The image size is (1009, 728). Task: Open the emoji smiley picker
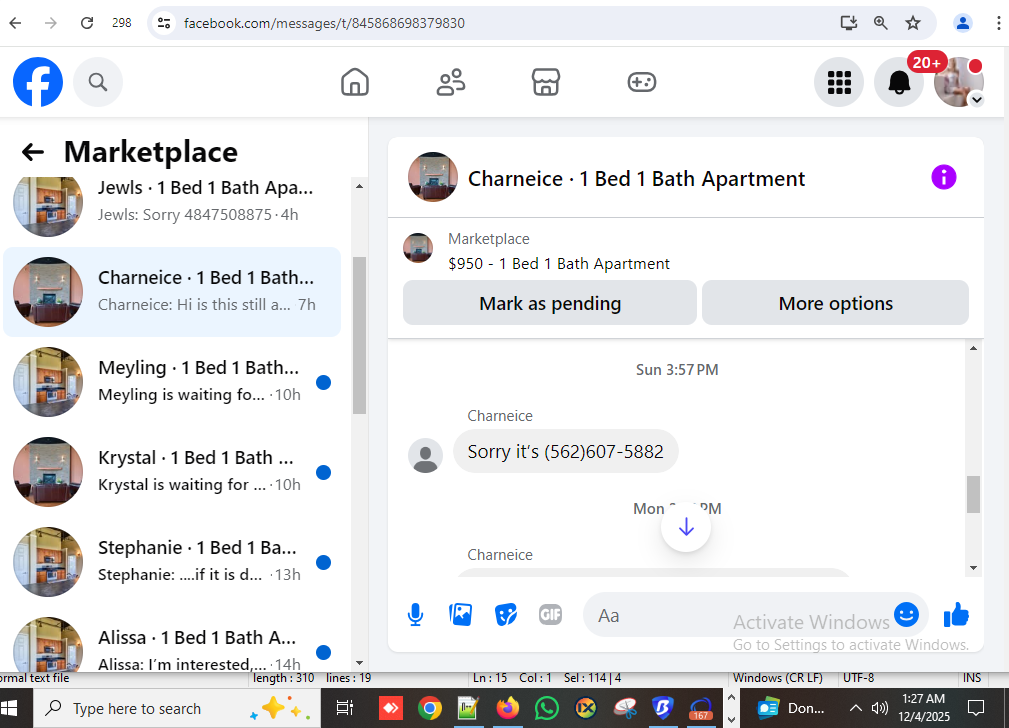pyautogui.click(x=906, y=614)
